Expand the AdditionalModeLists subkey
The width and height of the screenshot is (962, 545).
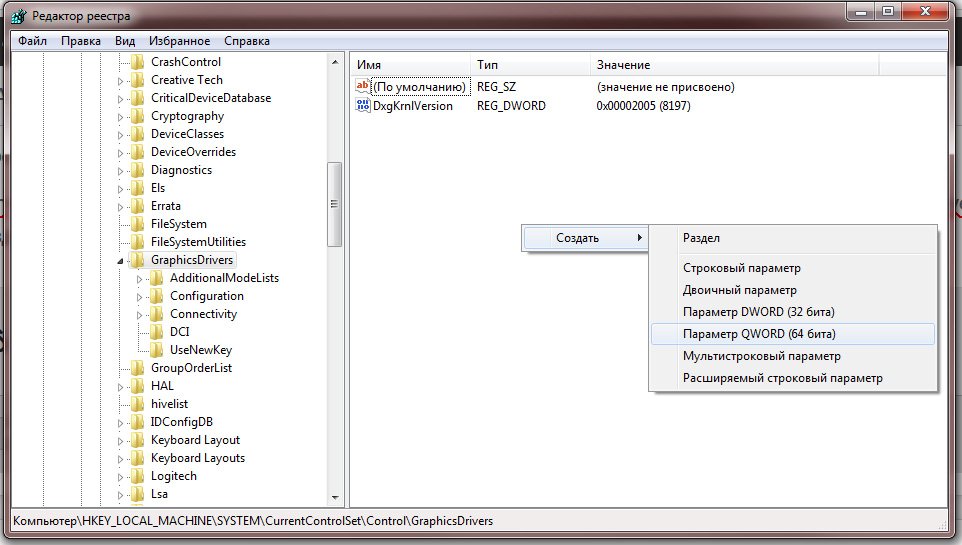[141, 278]
